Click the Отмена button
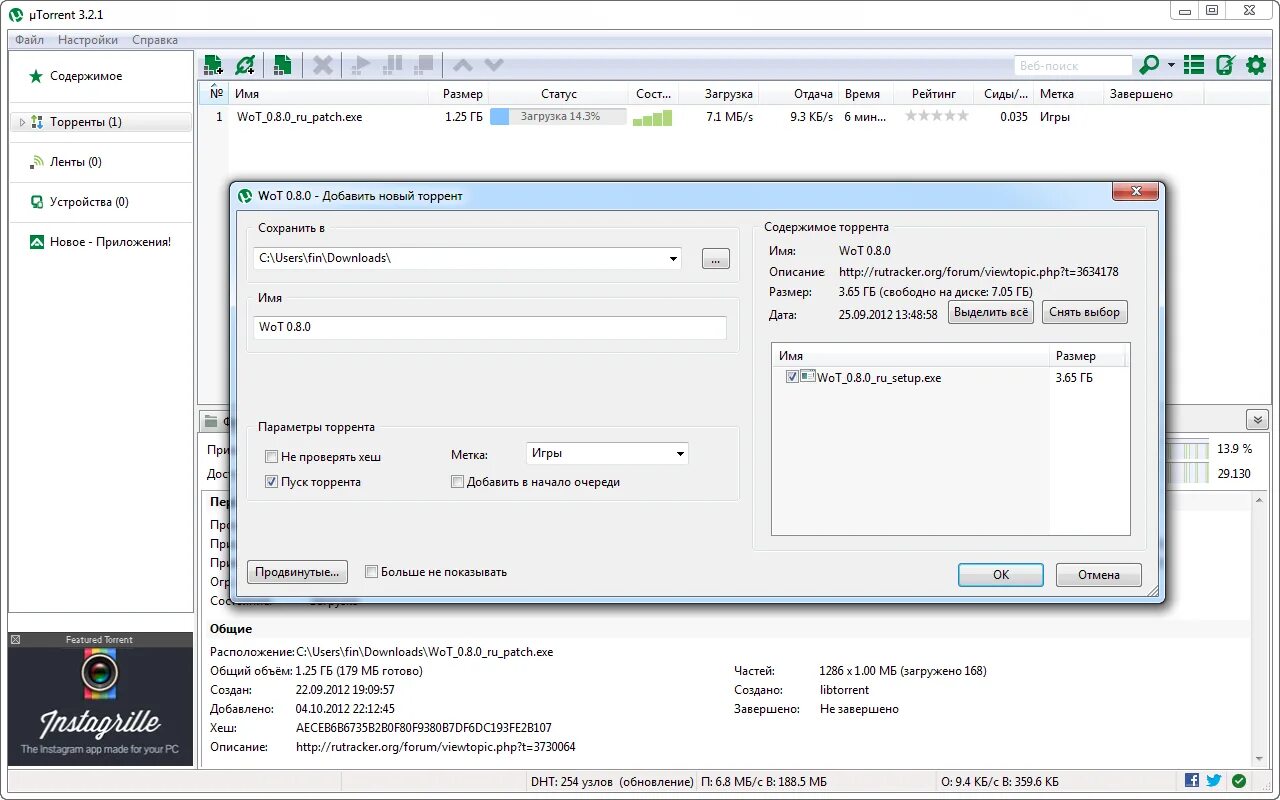Viewport: 1280px width, 800px height. coord(1100,575)
